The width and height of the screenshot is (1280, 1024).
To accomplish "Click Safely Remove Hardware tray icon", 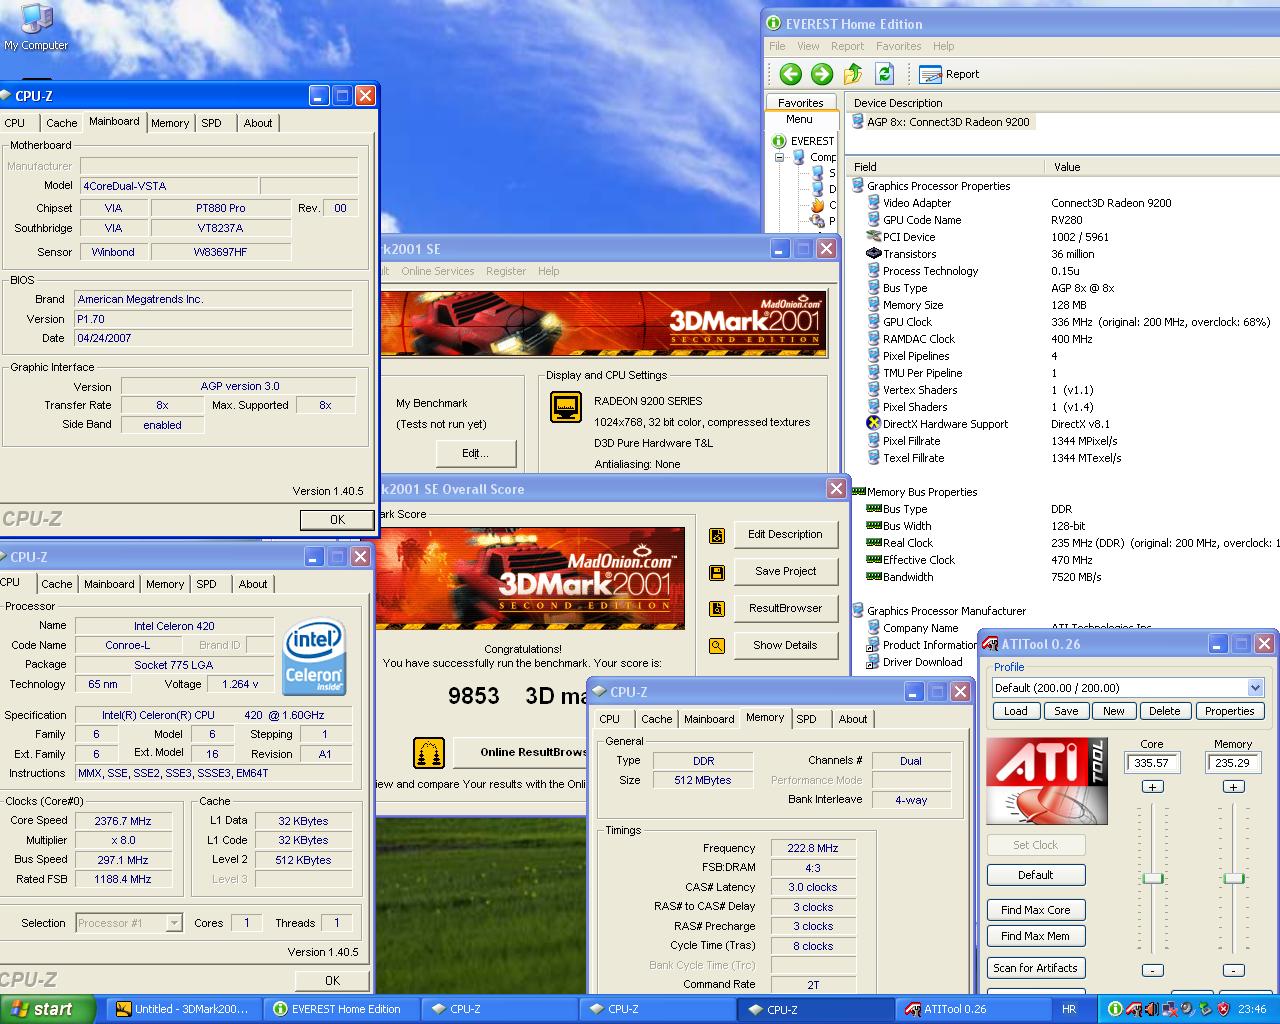I will (1205, 1009).
